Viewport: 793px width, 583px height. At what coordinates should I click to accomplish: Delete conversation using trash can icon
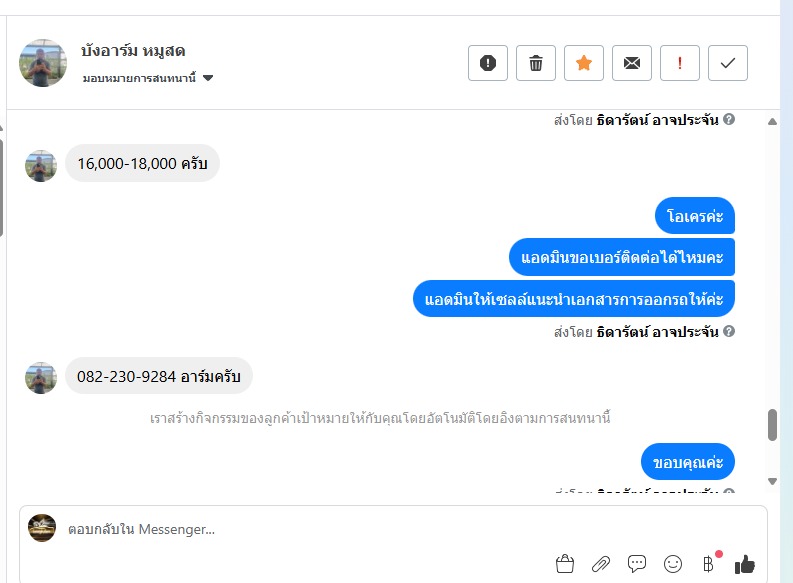[x=536, y=63]
